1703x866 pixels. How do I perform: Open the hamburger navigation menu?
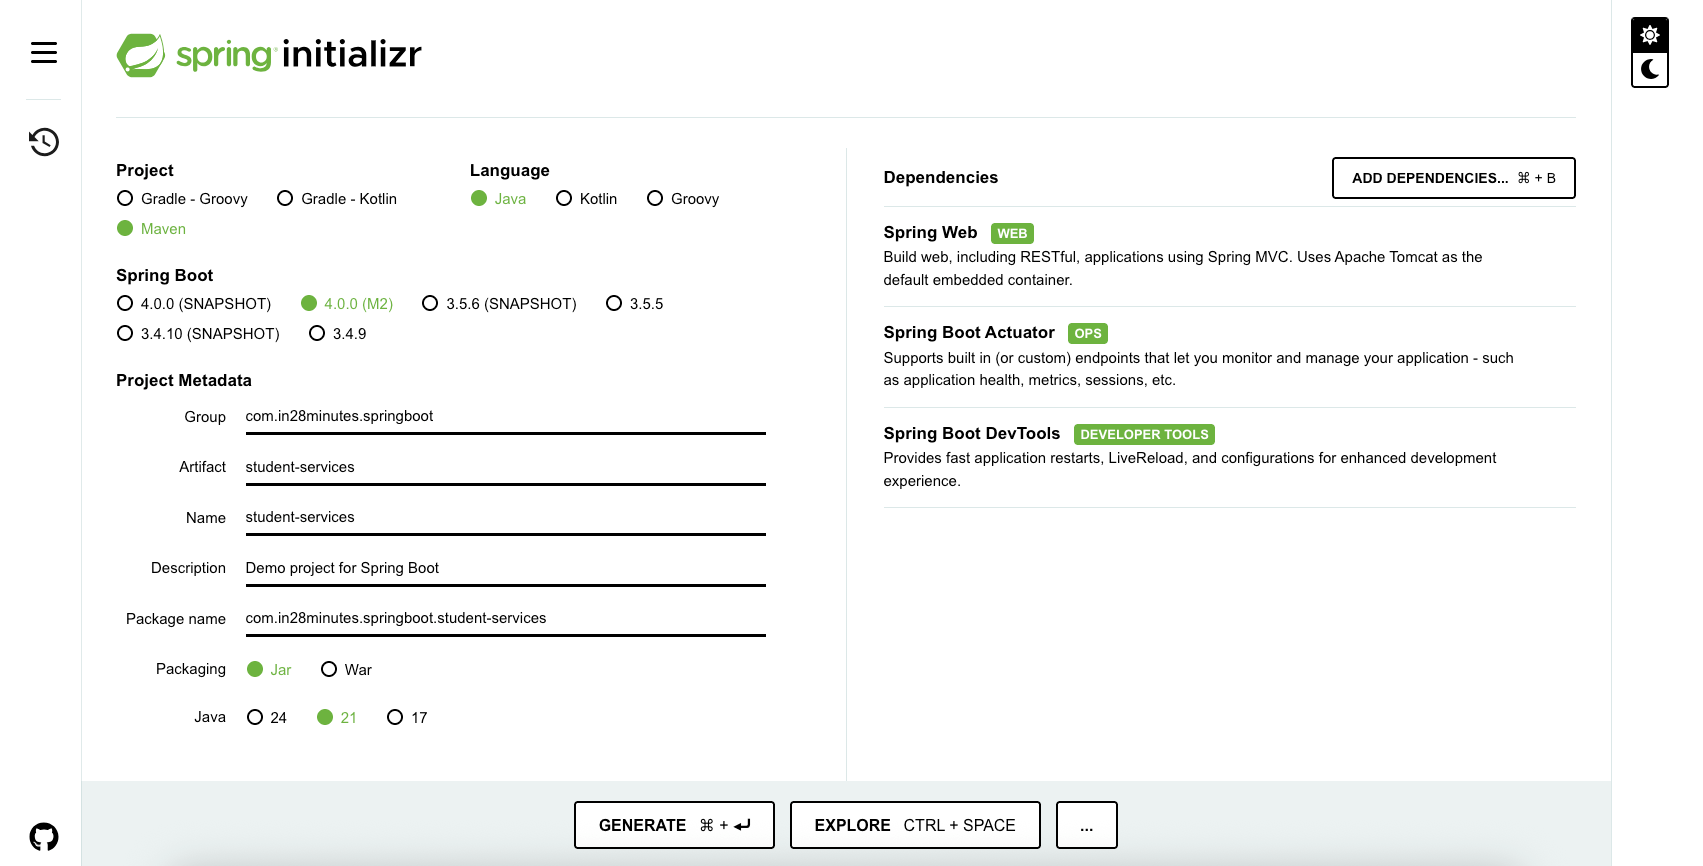(44, 52)
